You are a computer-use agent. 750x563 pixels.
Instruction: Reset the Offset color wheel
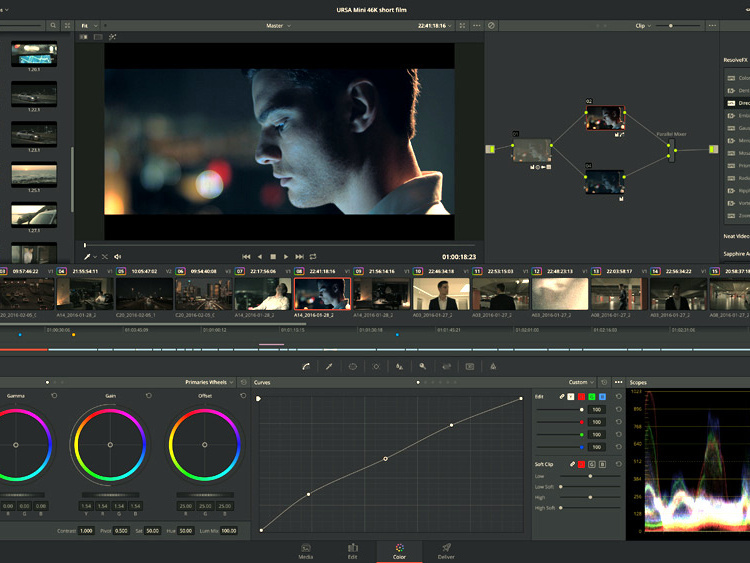point(243,396)
